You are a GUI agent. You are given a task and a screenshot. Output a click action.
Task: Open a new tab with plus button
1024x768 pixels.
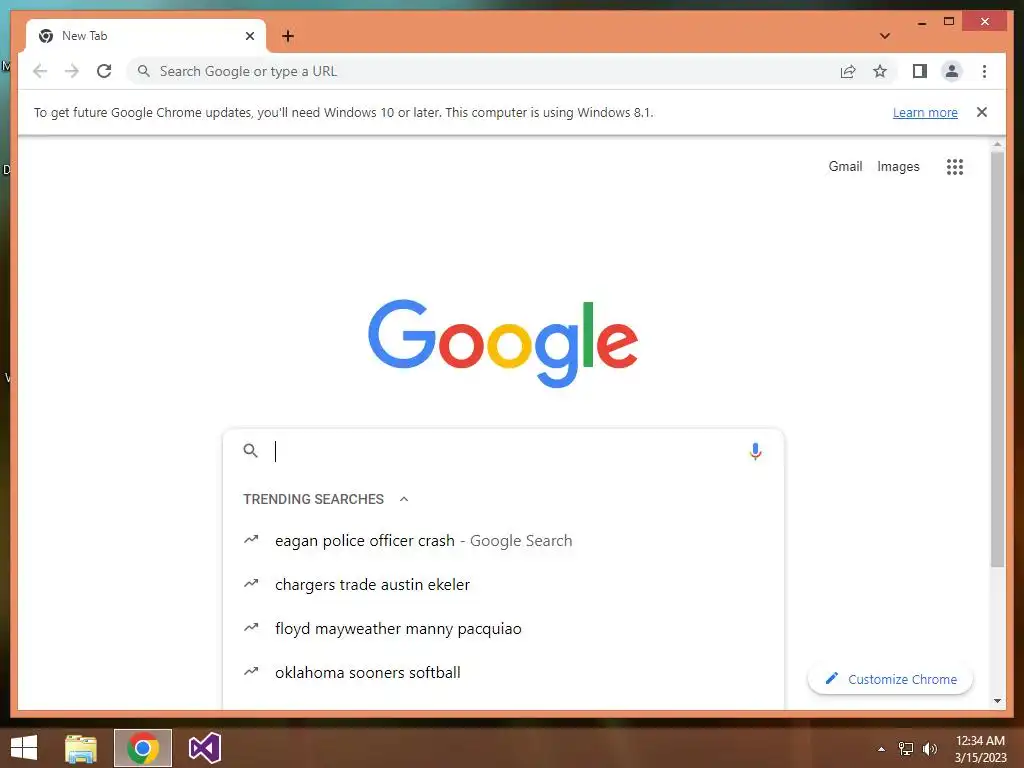click(288, 36)
